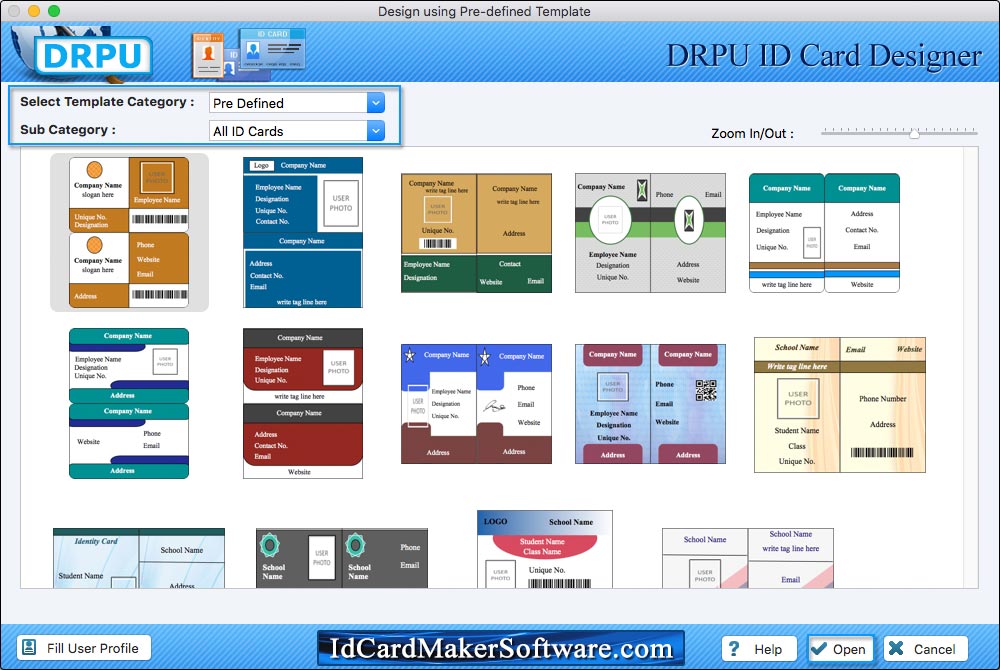Click the All ID Cards field text

click(x=248, y=131)
